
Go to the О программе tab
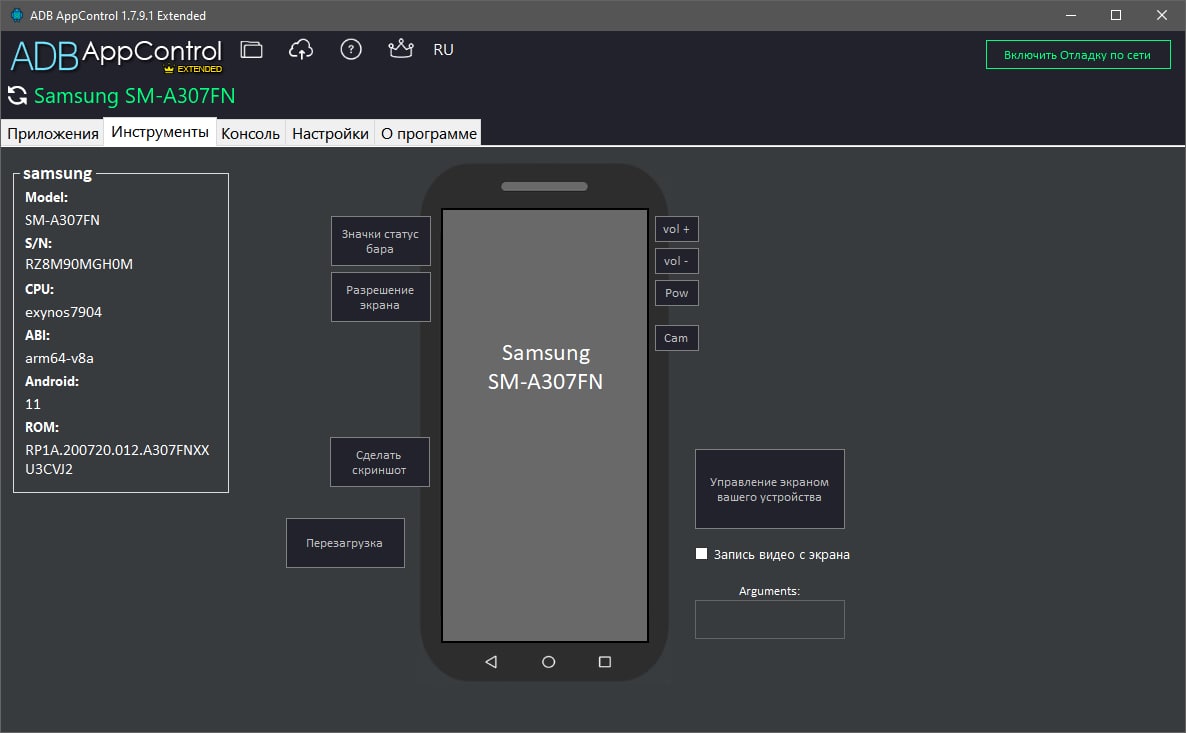(429, 133)
